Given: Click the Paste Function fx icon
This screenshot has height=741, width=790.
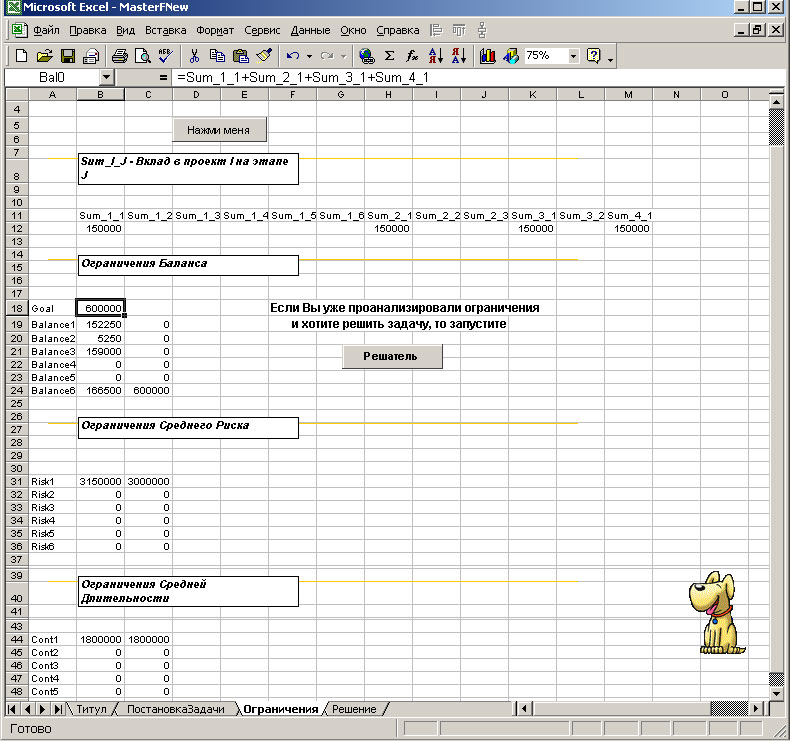Looking at the screenshot, I should click(412, 56).
